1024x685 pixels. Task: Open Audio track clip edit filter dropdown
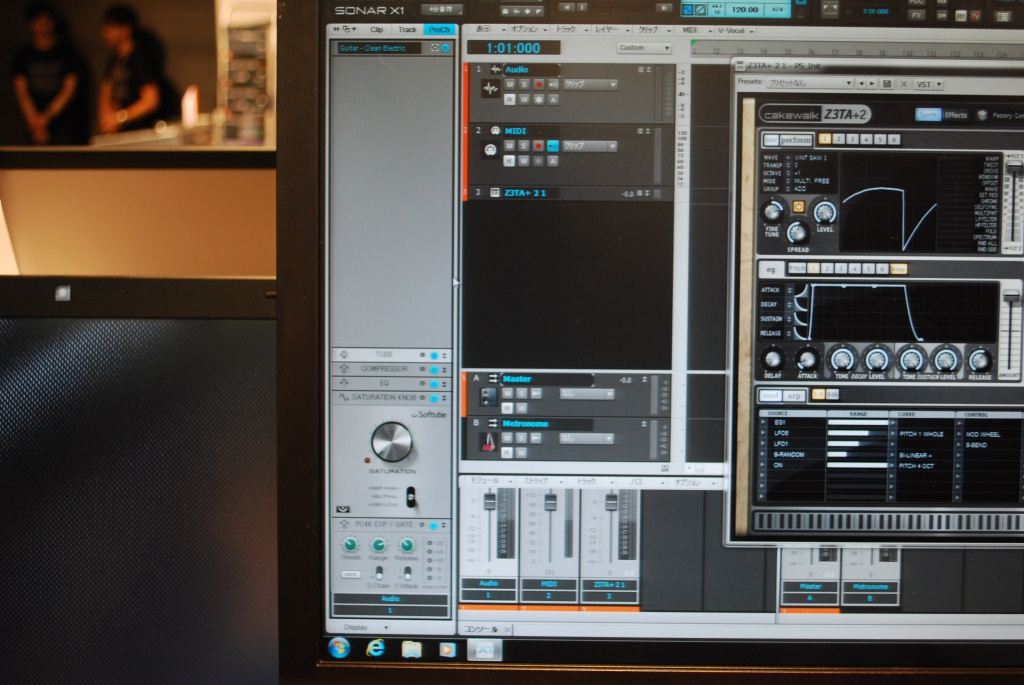tap(590, 84)
